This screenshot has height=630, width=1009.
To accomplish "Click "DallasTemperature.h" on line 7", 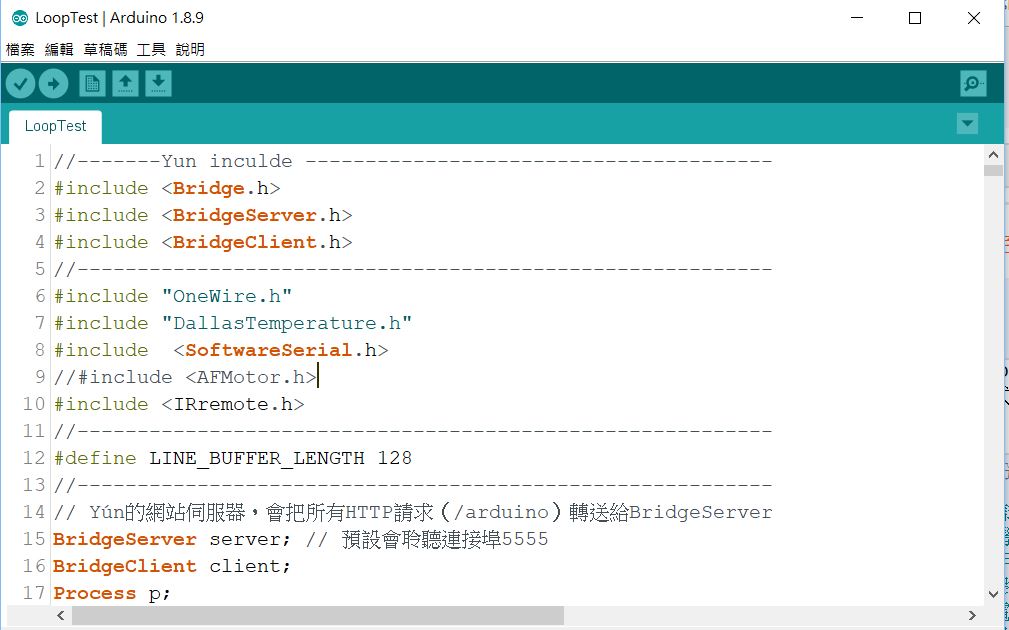I will pos(287,324).
